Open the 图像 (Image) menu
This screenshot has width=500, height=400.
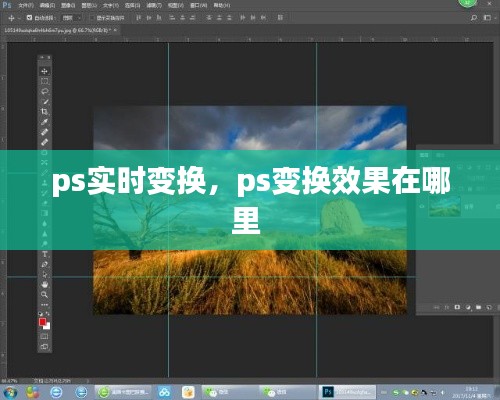pyautogui.click(x=68, y=5)
